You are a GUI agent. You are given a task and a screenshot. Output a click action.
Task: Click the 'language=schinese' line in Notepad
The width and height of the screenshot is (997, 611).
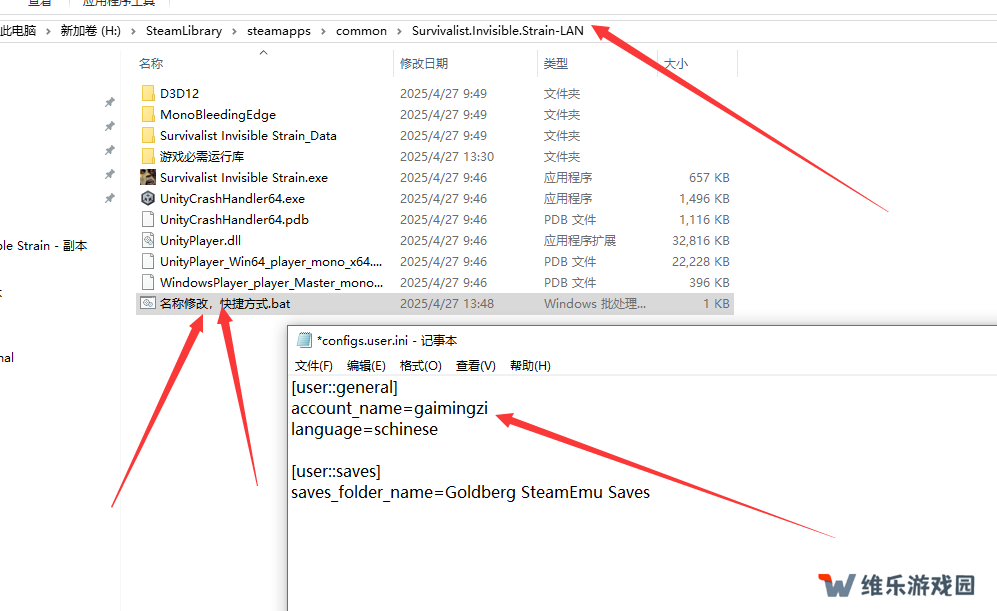pos(364,429)
